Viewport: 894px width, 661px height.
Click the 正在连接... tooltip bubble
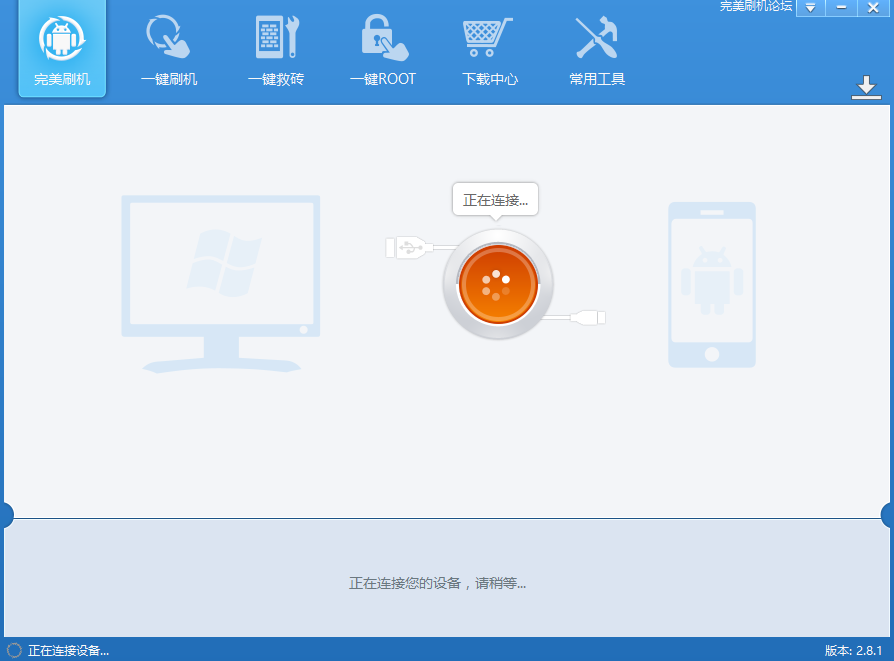pos(495,200)
